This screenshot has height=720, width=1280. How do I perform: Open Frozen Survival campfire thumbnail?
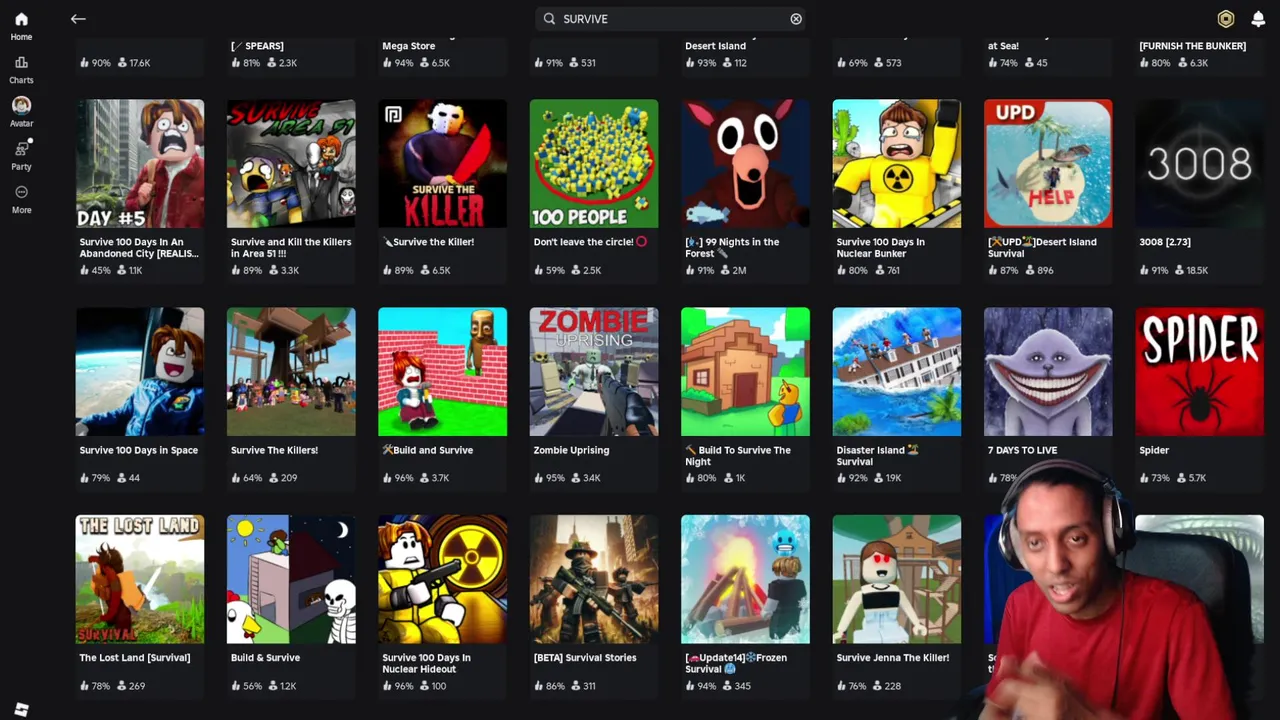pyautogui.click(x=745, y=579)
